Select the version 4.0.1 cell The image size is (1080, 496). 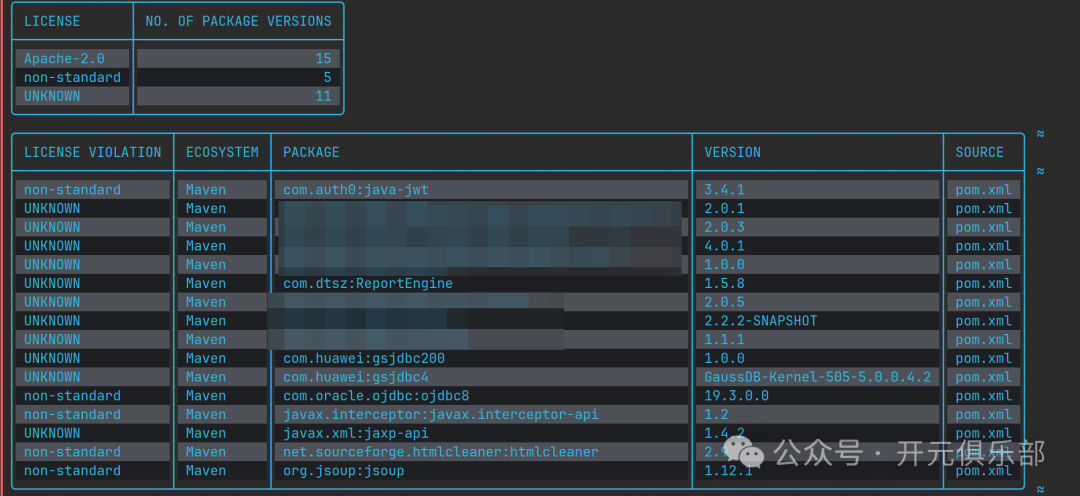725,245
